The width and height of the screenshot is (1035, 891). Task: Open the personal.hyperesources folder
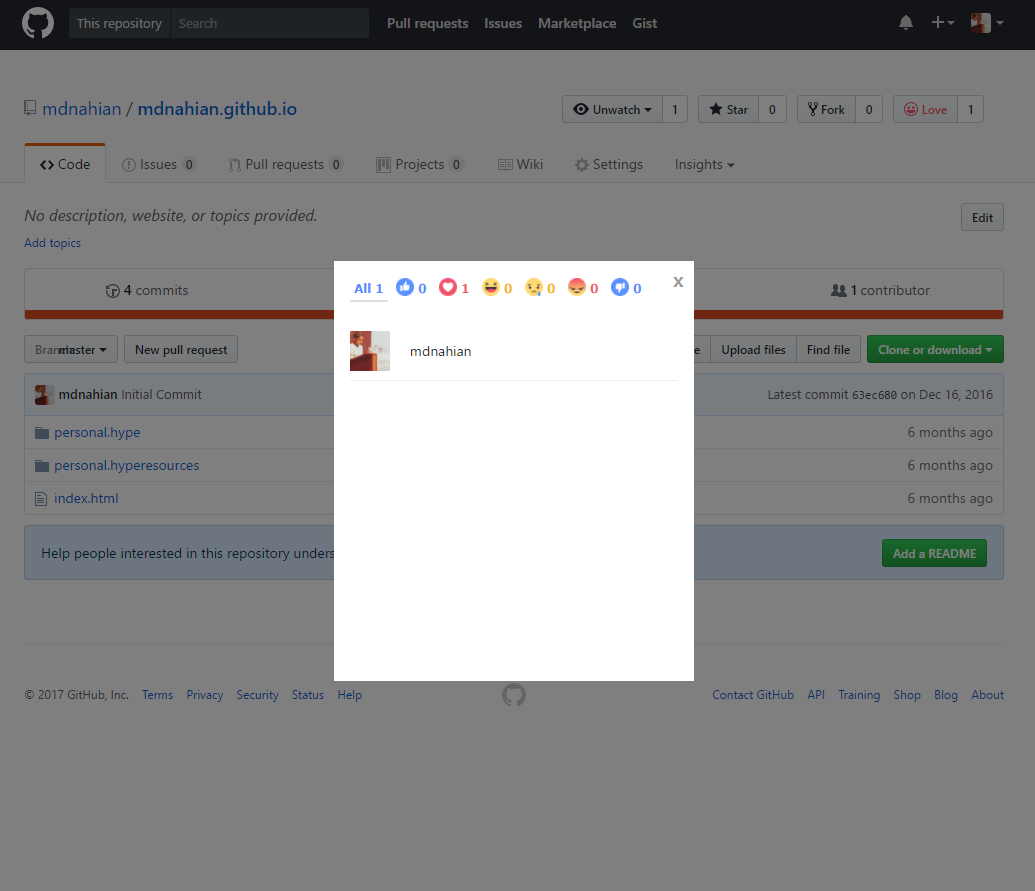point(127,465)
